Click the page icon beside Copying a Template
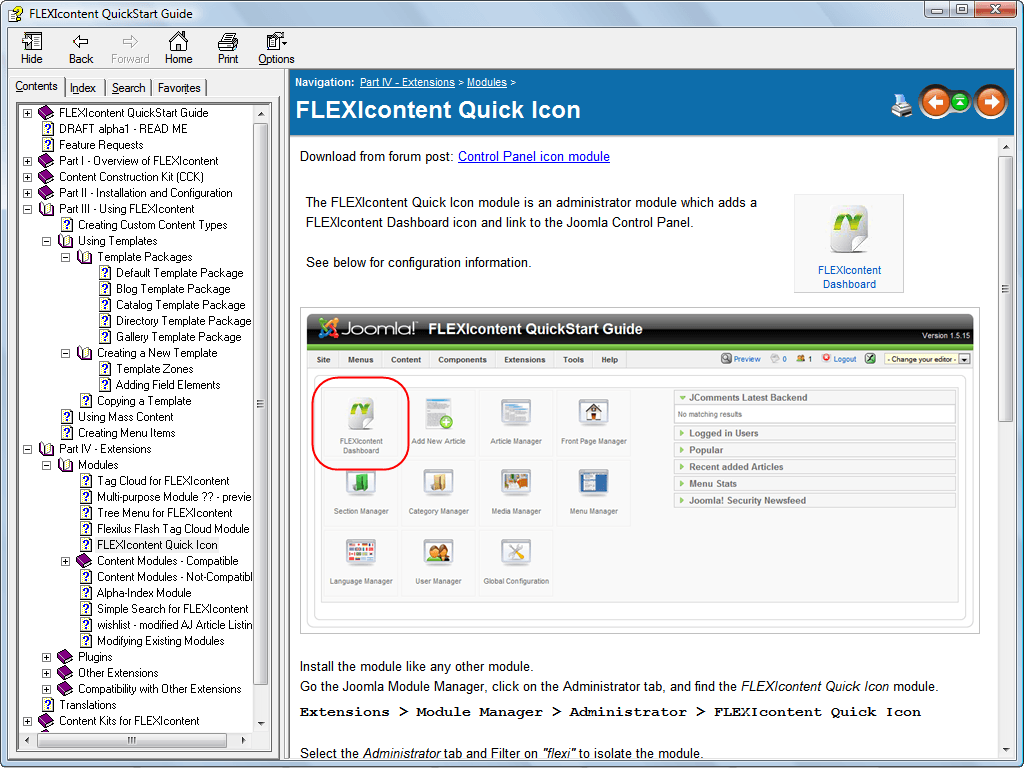Viewport: 1024px width, 768px height. (x=86, y=401)
